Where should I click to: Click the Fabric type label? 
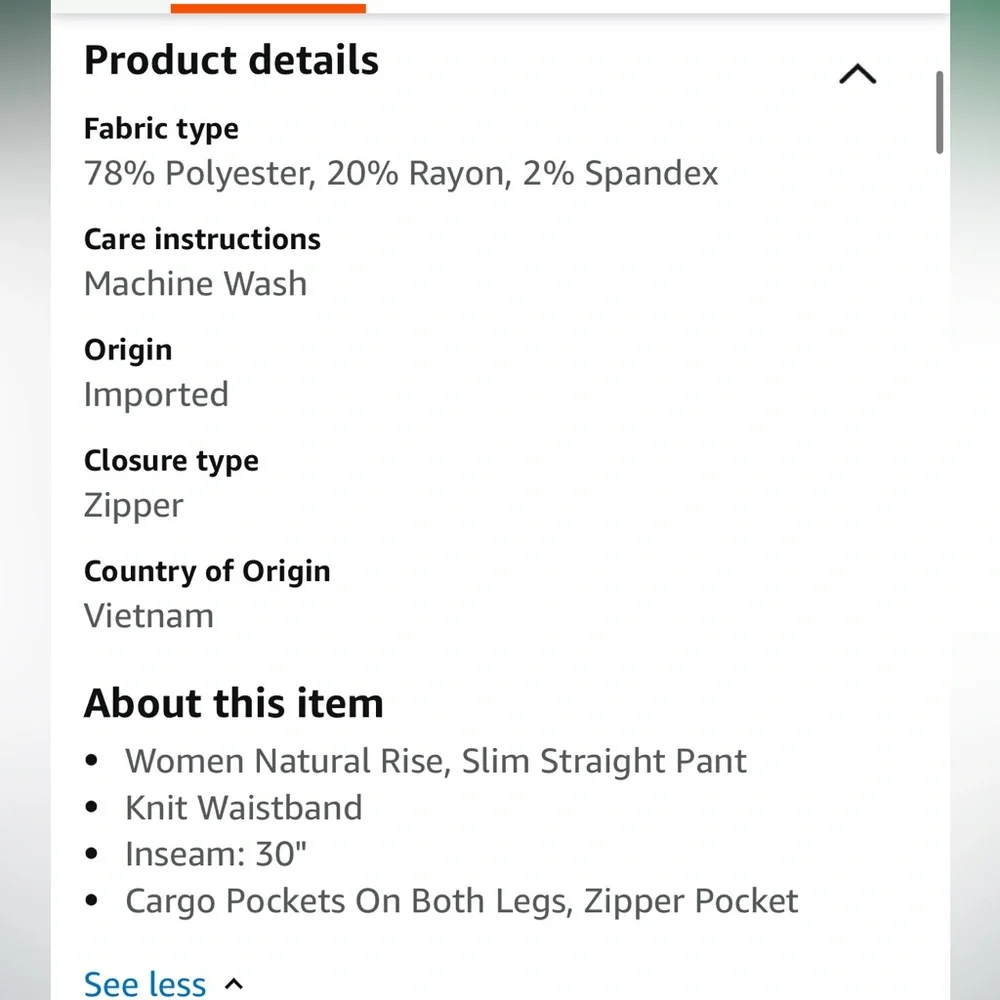click(161, 129)
